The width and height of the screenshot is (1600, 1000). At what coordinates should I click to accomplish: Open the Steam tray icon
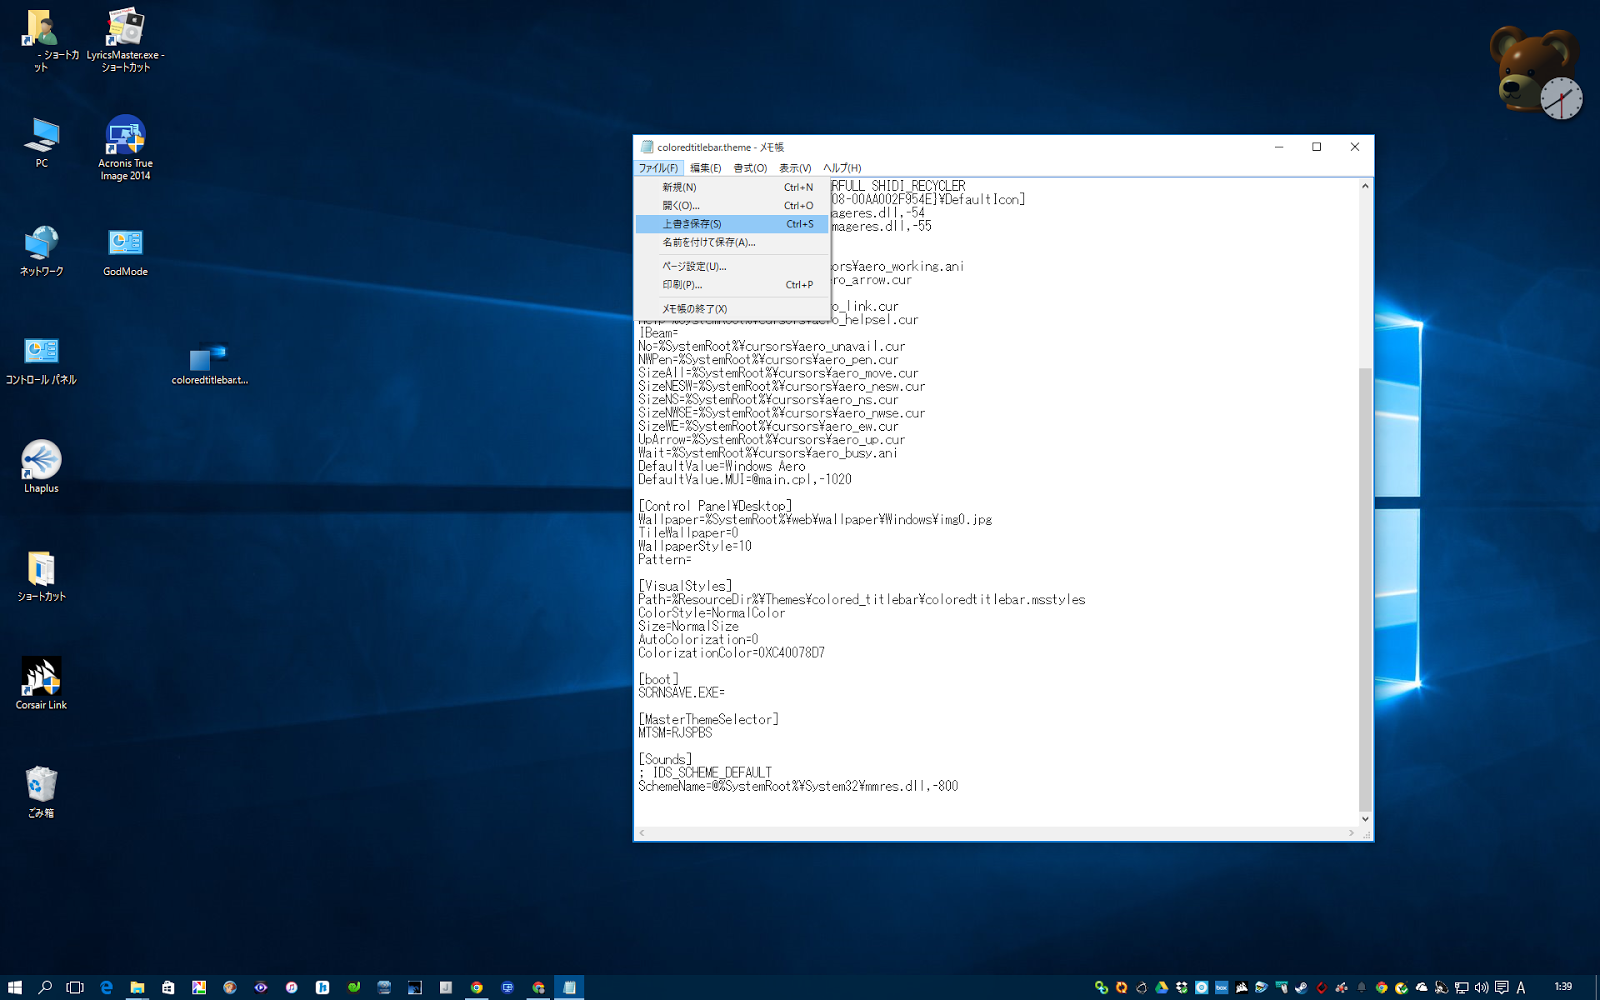click(x=1301, y=987)
